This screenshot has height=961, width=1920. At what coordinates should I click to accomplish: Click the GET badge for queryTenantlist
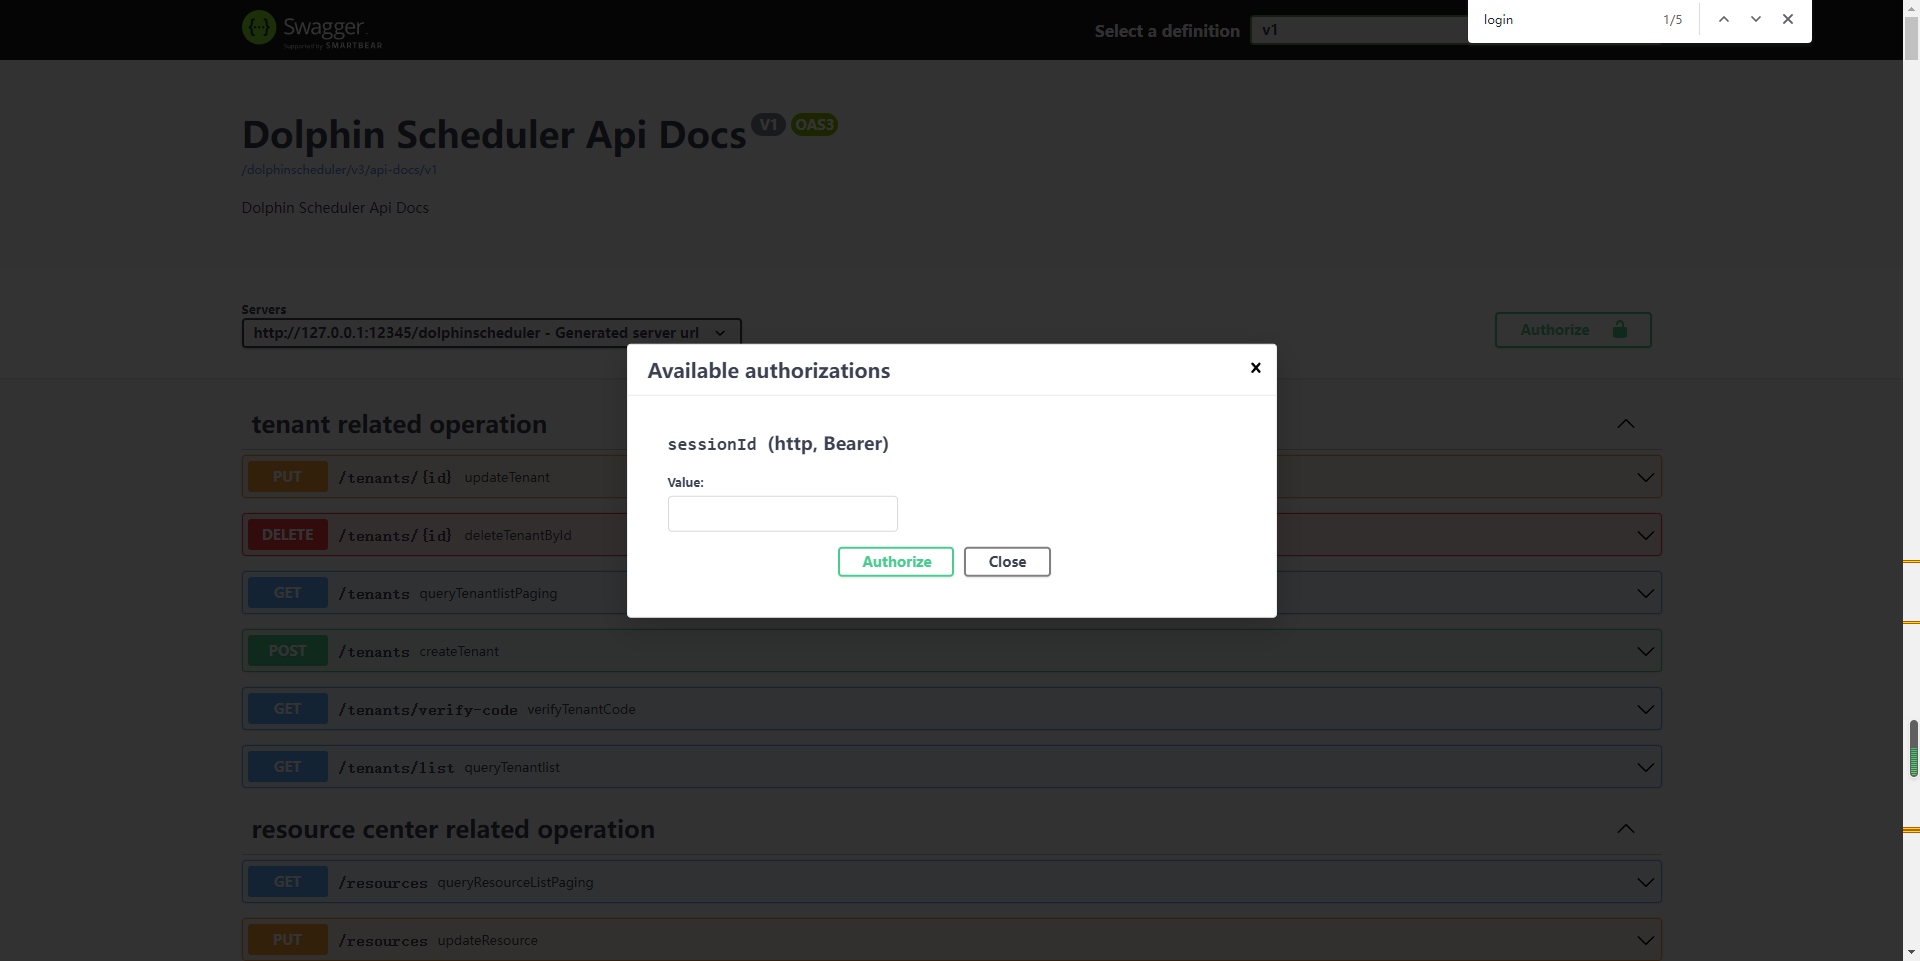pos(287,767)
